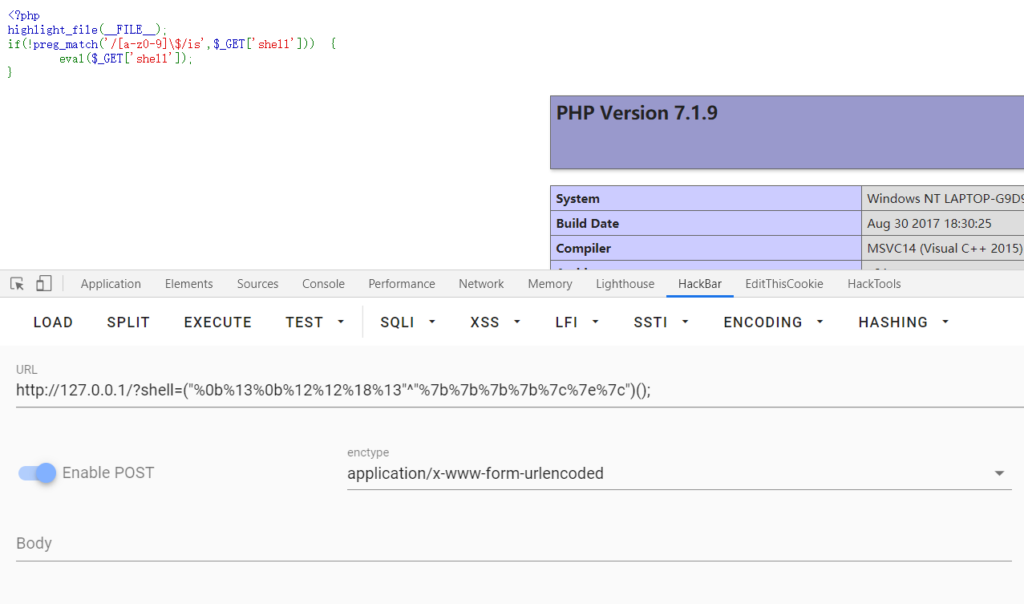Select the Lighthouse tab

(625, 284)
